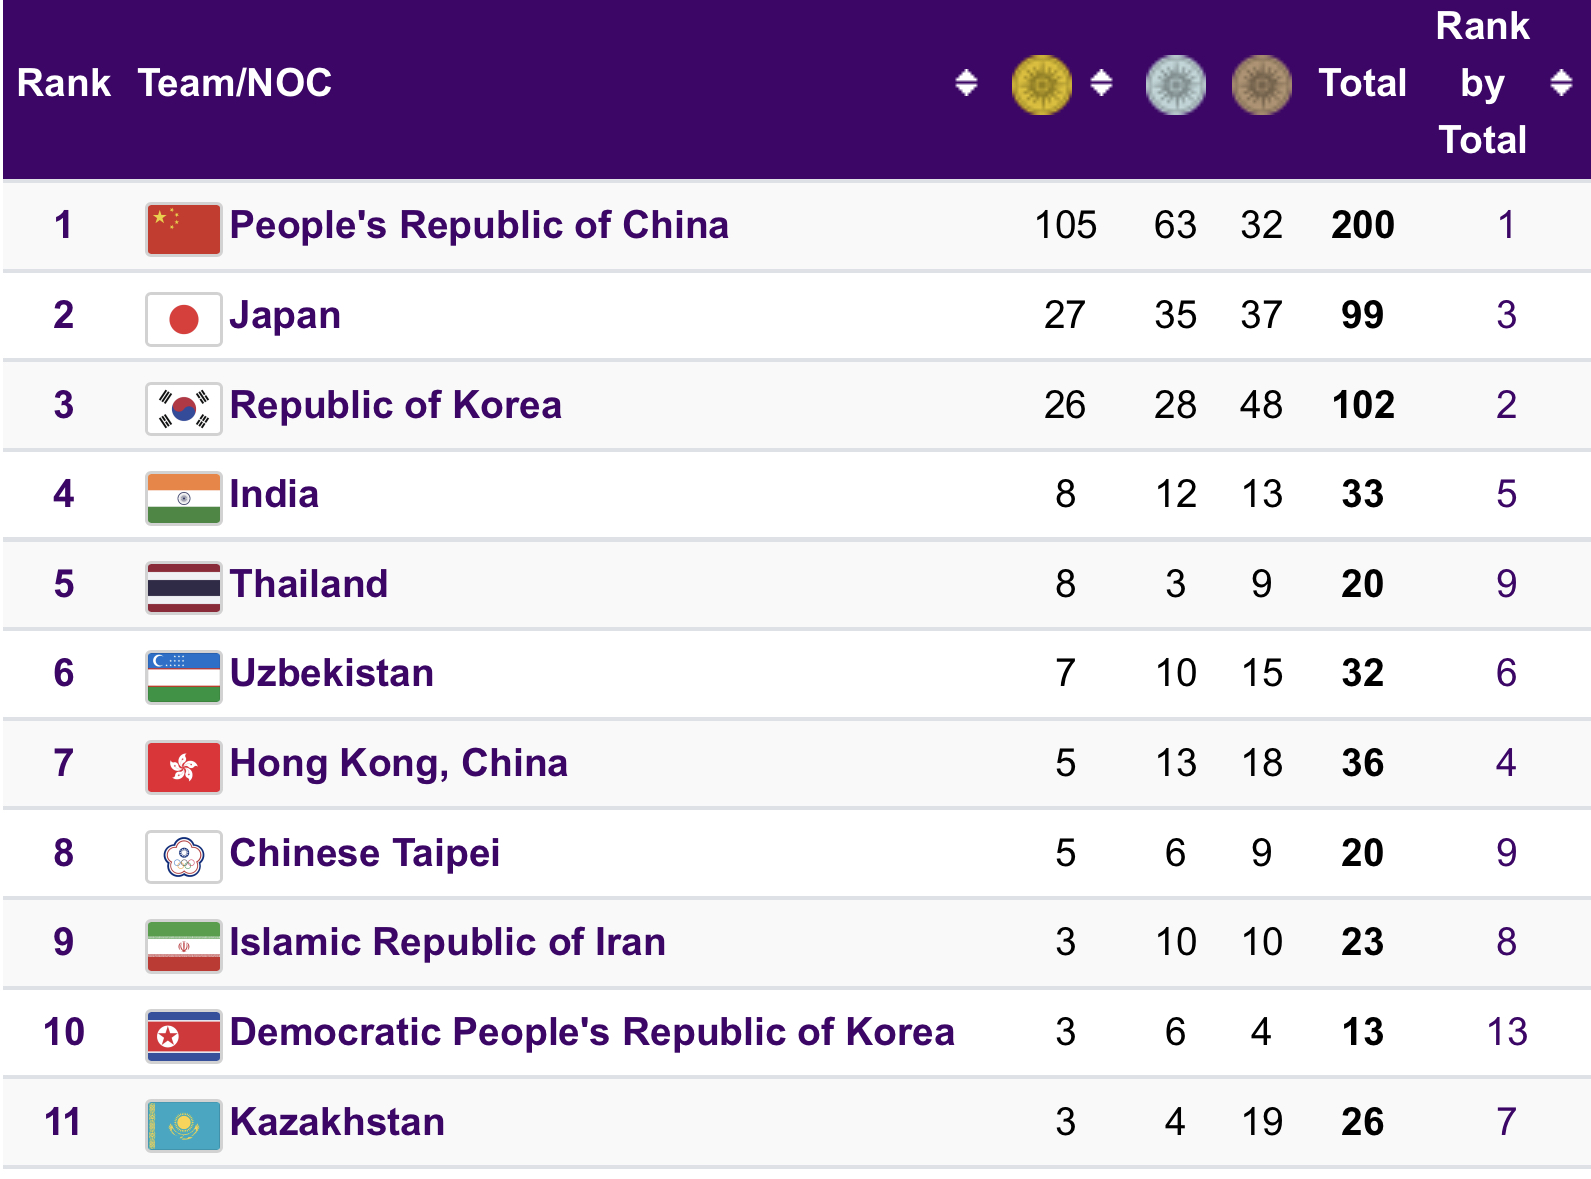
Task: Click the gold medal icon in header
Action: [x=1041, y=84]
